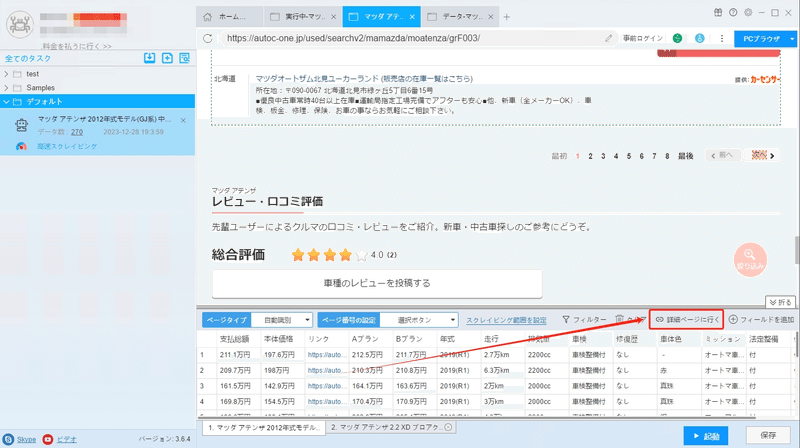Close the 実行中-マツ tab
Image resolution: width=800 pixels, height=448 pixels.
(334, 17)
